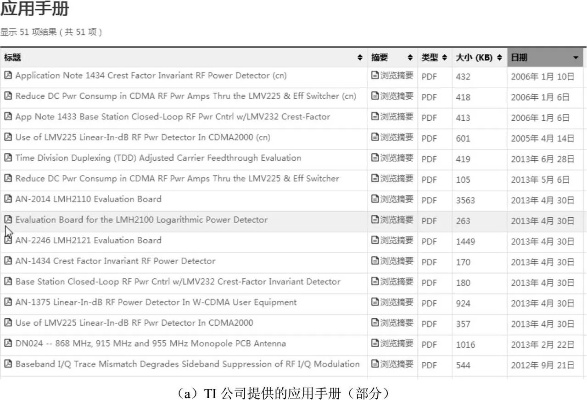Click abstract icon in AN-2246 LMH2121 row
587x400 pixels.
click(x=375, y=240)
